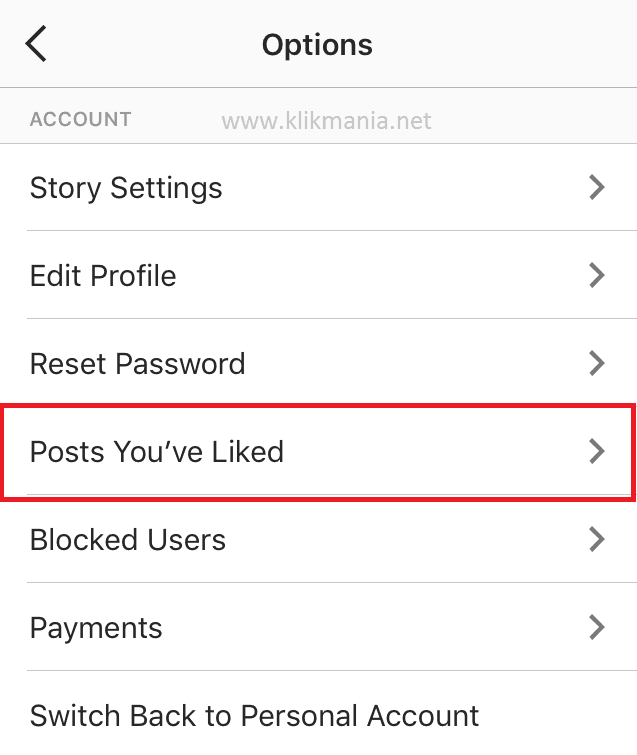
Task: Click the empty header space right of Options
Action: pos(500,45)
